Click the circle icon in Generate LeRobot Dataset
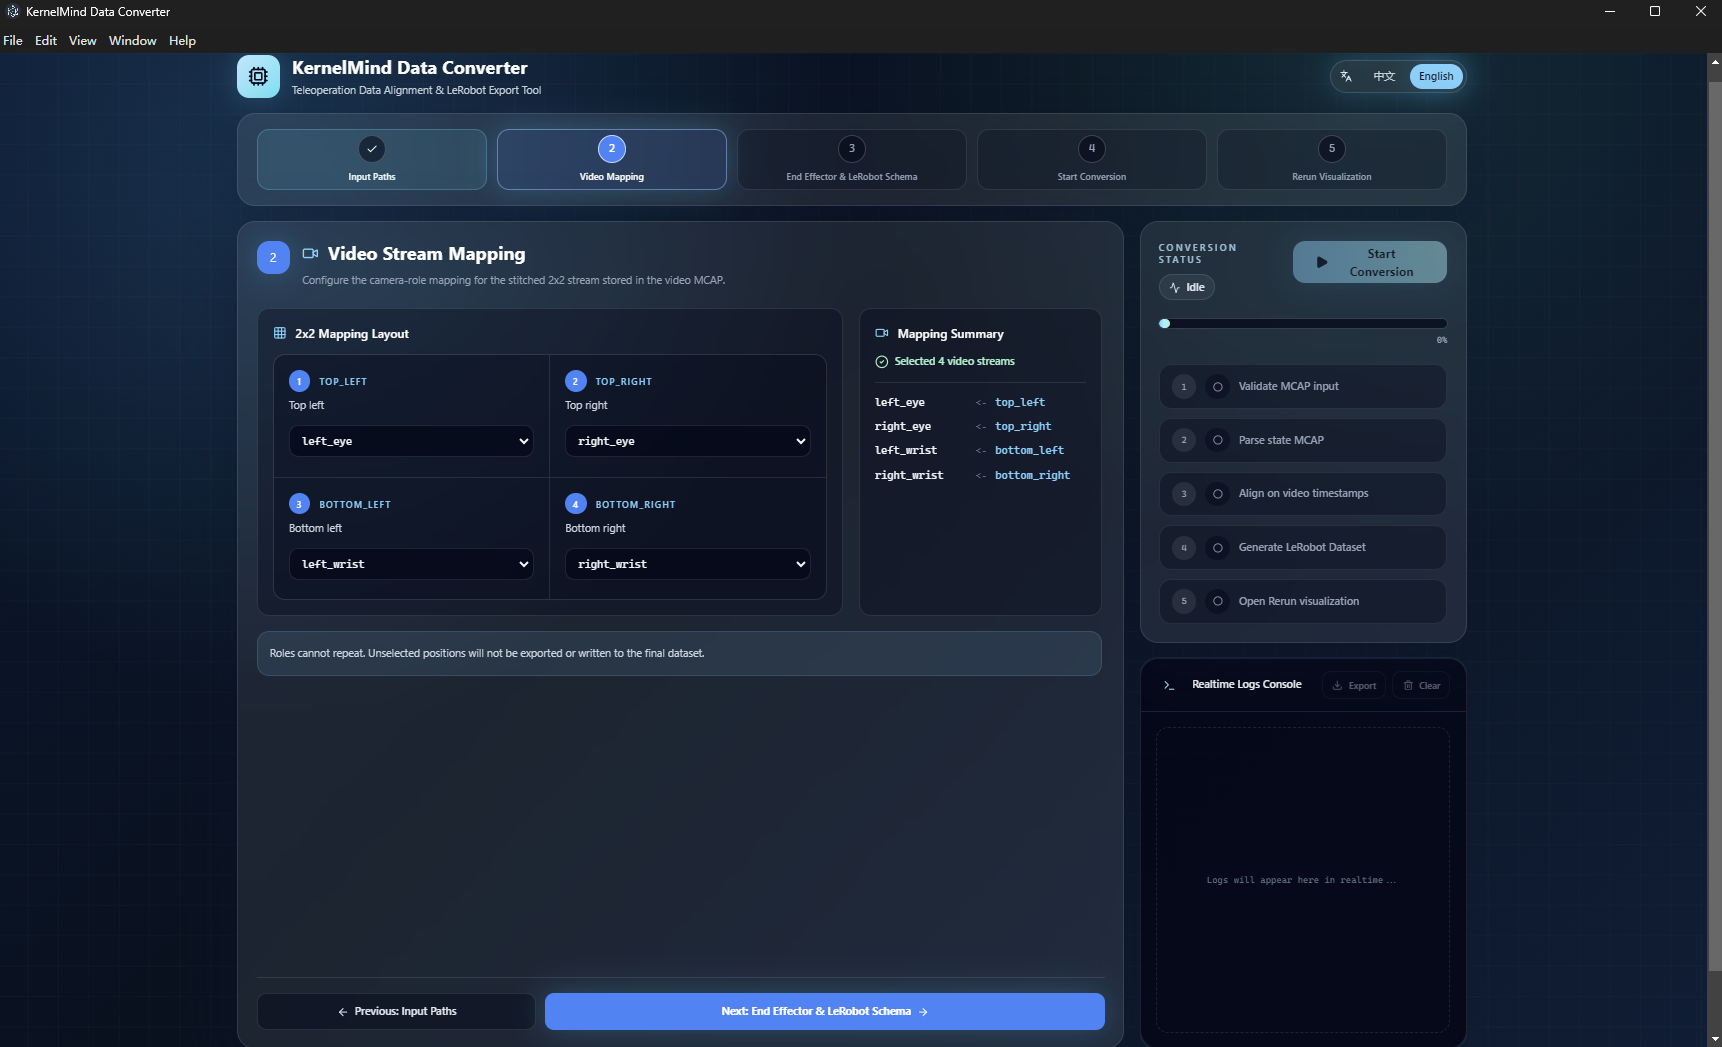1722x1047 pixels. click(x=1218, y=548)
